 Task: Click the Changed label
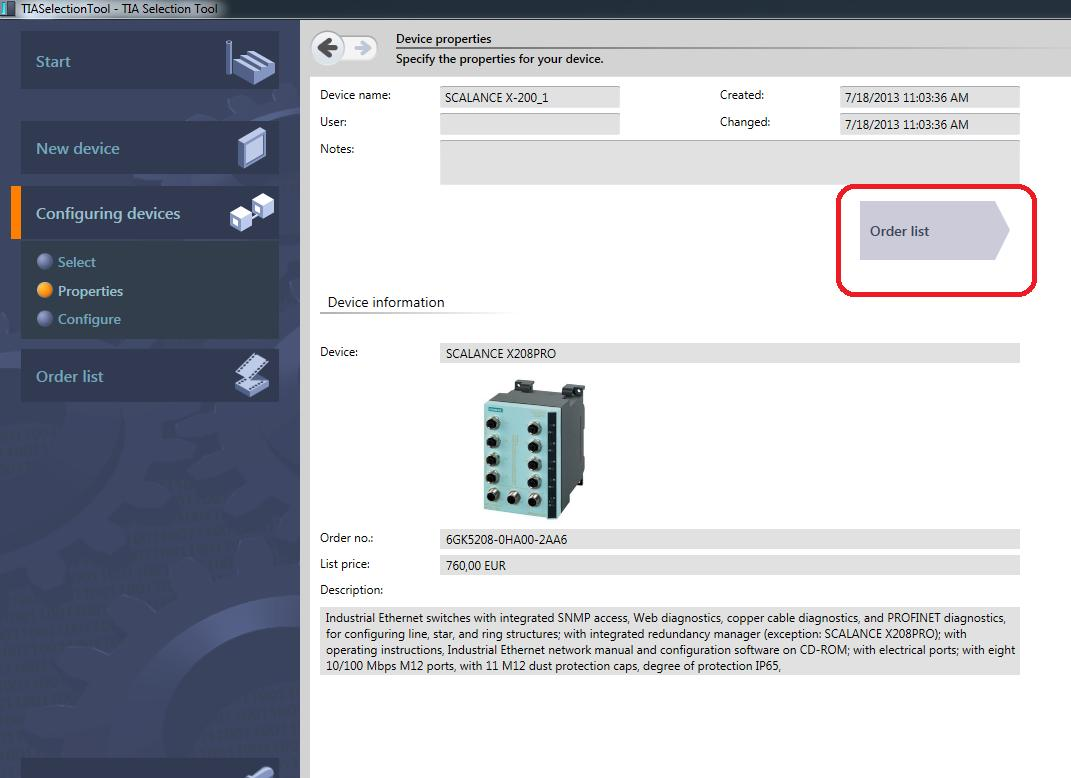(745, 122)
